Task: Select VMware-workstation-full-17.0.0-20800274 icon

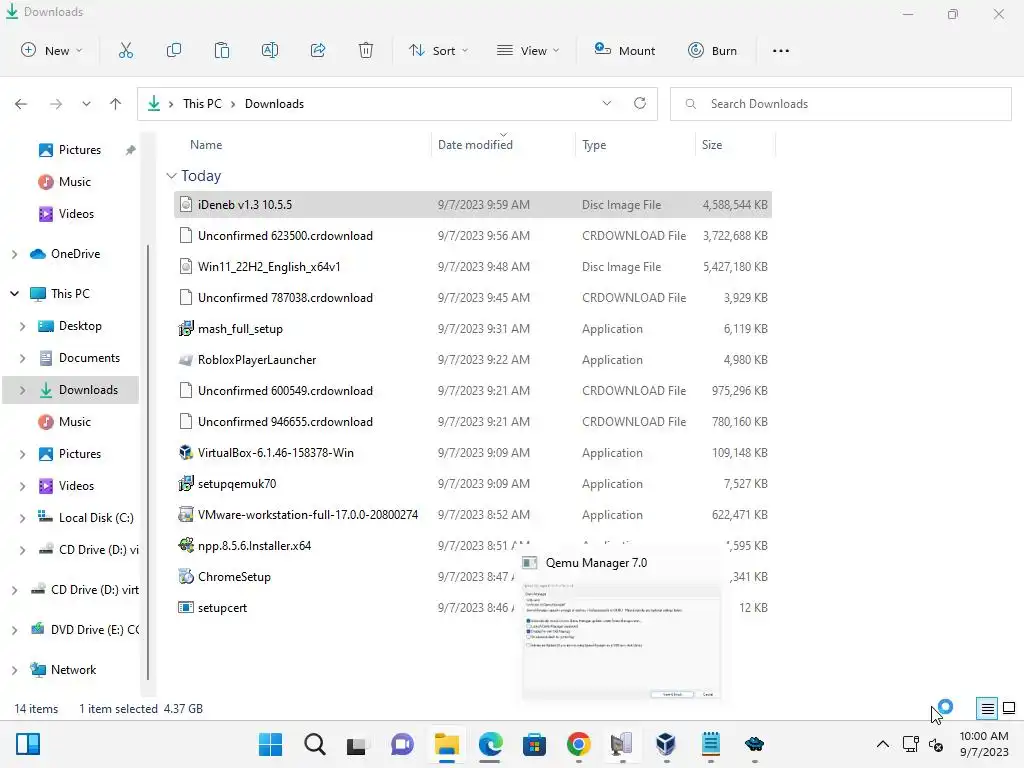Action: click(x=186, y=515)
